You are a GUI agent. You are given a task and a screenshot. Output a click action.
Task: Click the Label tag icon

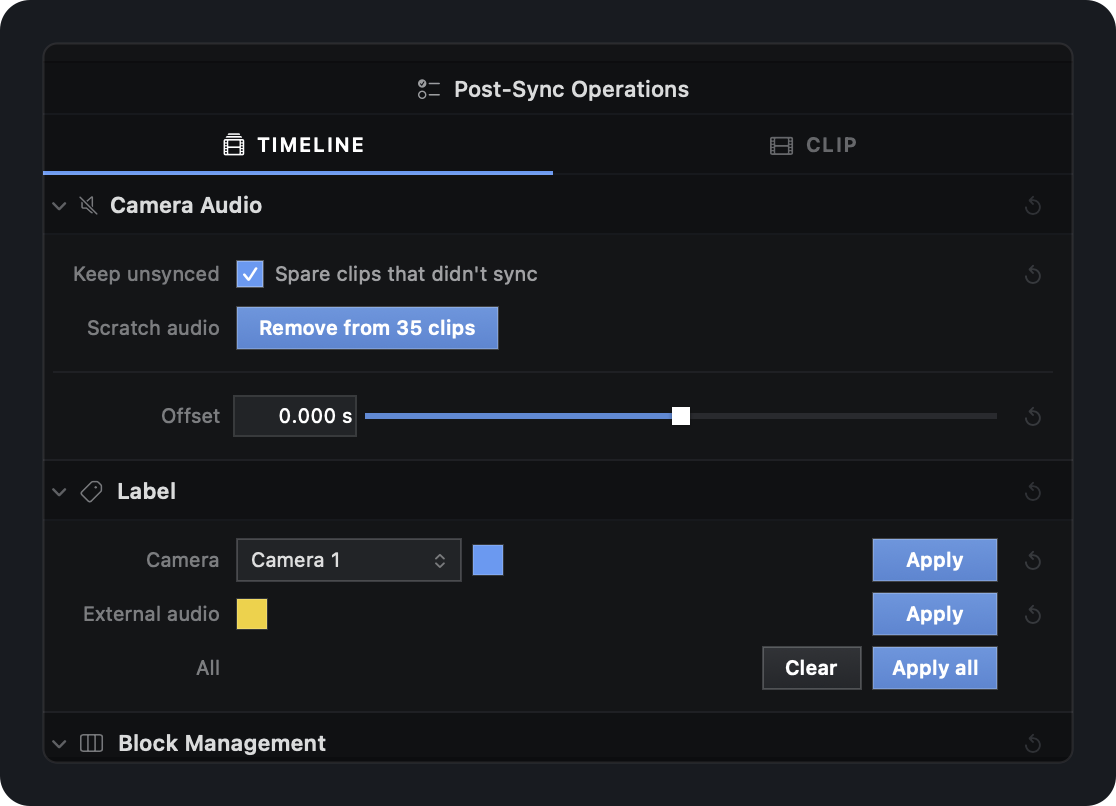click(91, 491)
